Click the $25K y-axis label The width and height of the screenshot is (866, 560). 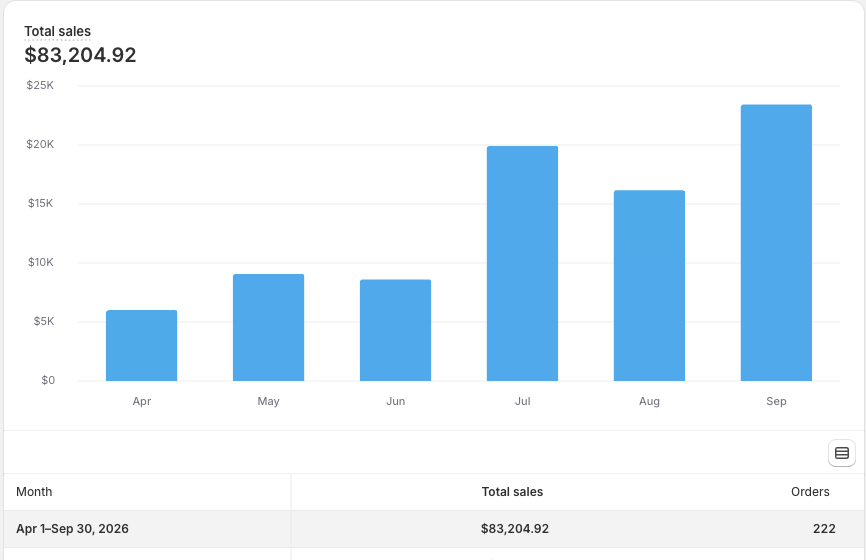tap(40, 85)
